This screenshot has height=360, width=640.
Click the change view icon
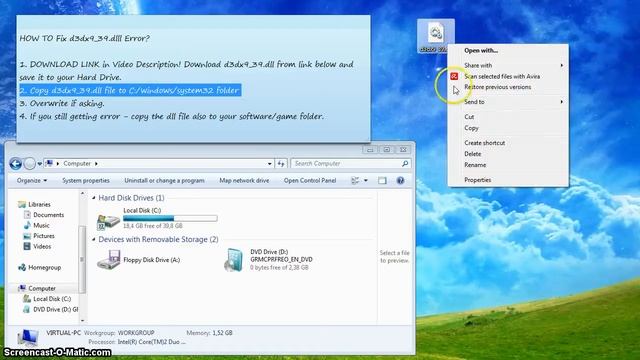[355, 180]
